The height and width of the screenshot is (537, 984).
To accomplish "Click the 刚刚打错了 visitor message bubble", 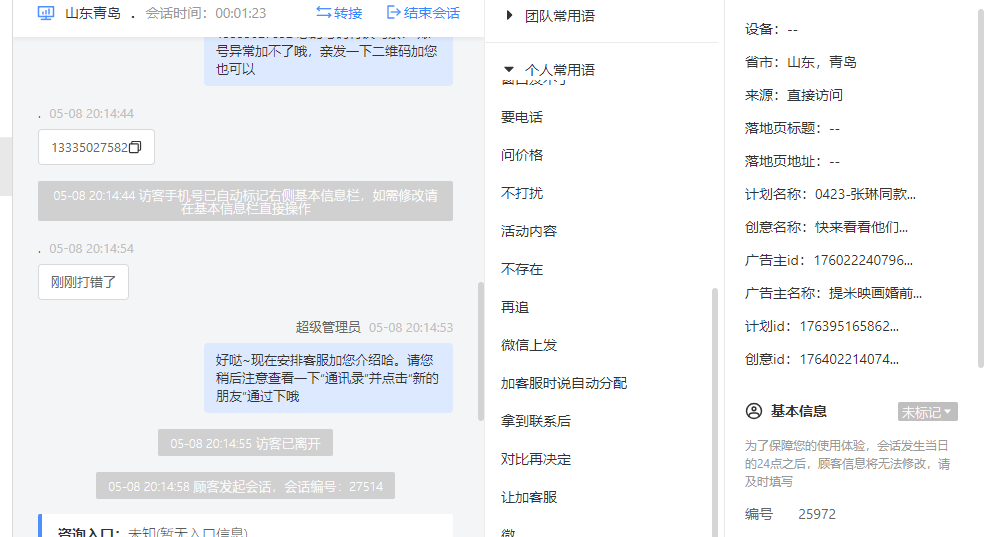I will click(x=83, y=282).
